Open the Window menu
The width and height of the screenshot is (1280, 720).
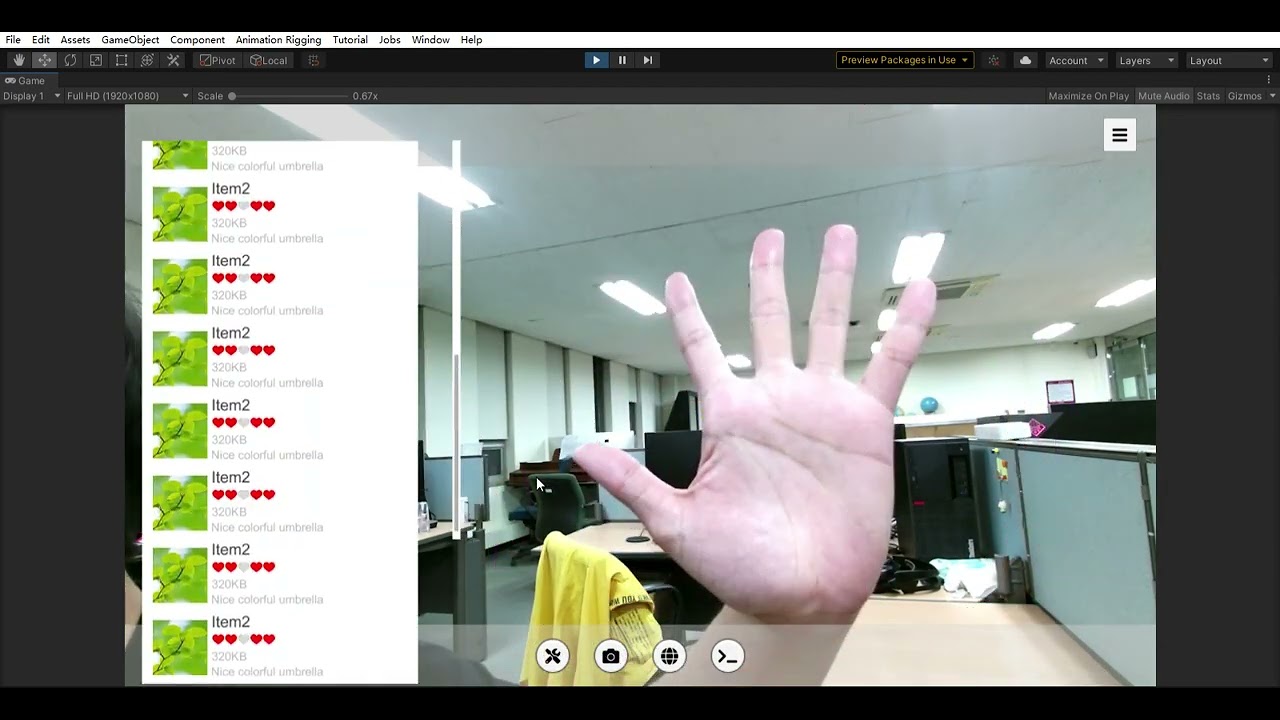tap(430, 40)
